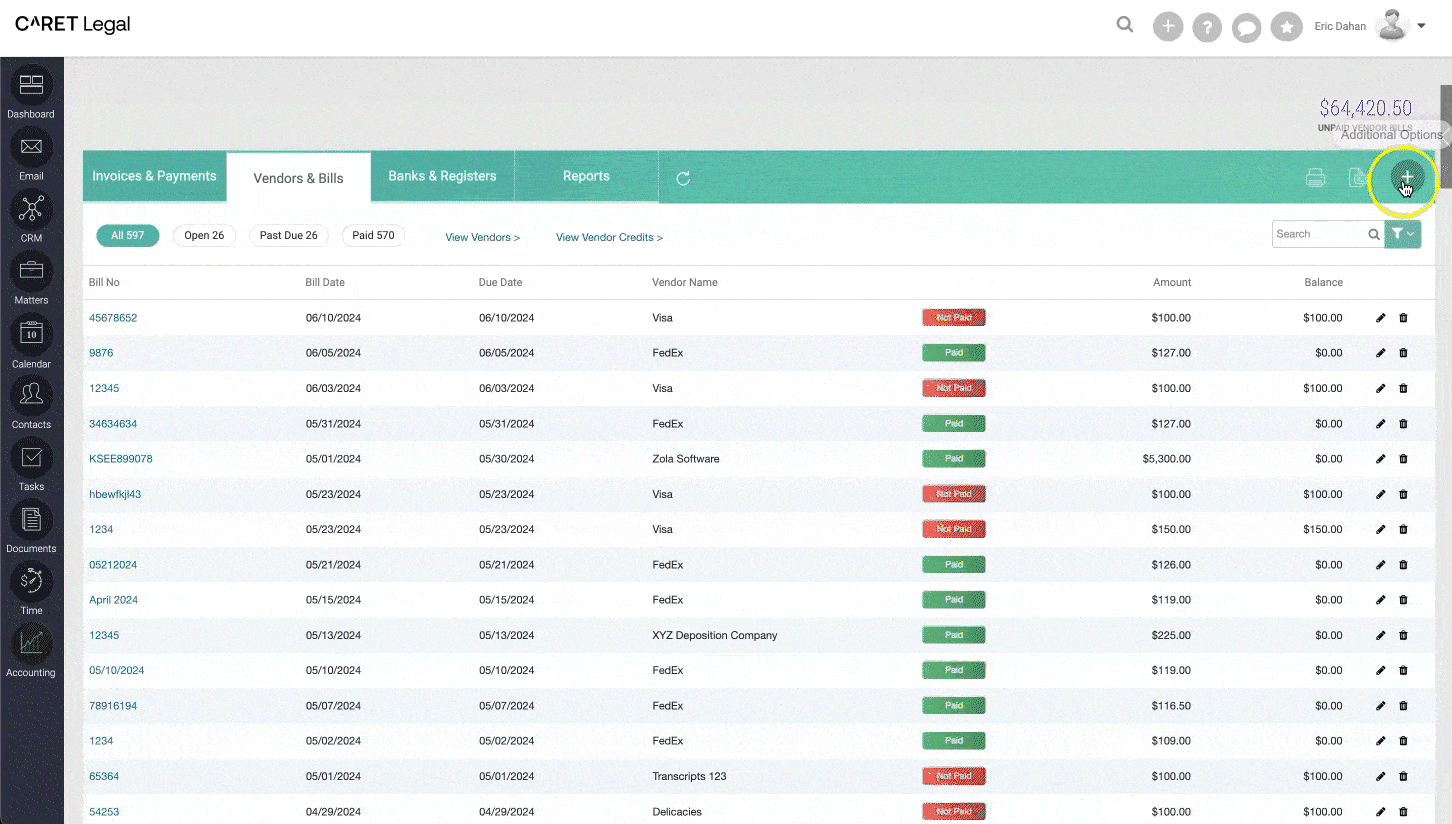Open bill number KSEE899078

121,459
